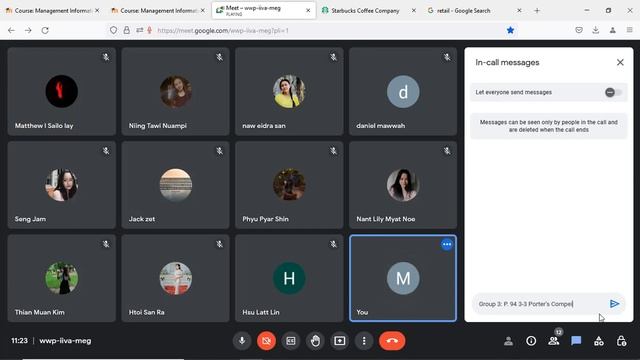The image size is (640, 360).
Task: Switch to the second Course: Management Information tab
Action: (x=158, y=11)
